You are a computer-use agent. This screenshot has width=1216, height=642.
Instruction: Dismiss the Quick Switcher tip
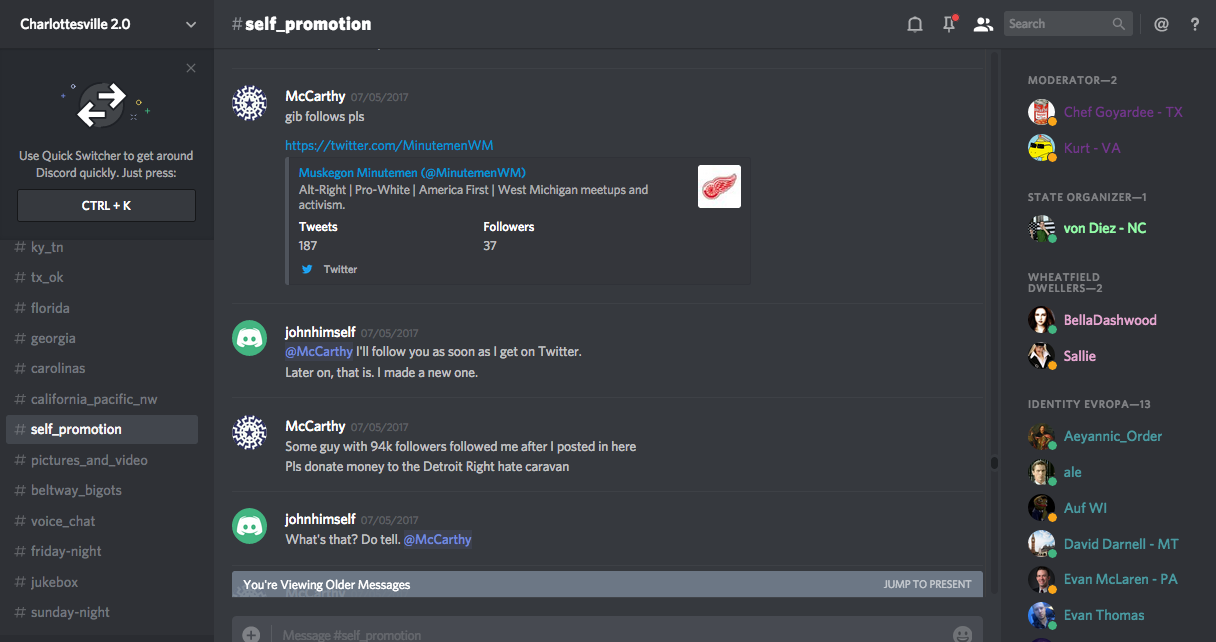191,68
